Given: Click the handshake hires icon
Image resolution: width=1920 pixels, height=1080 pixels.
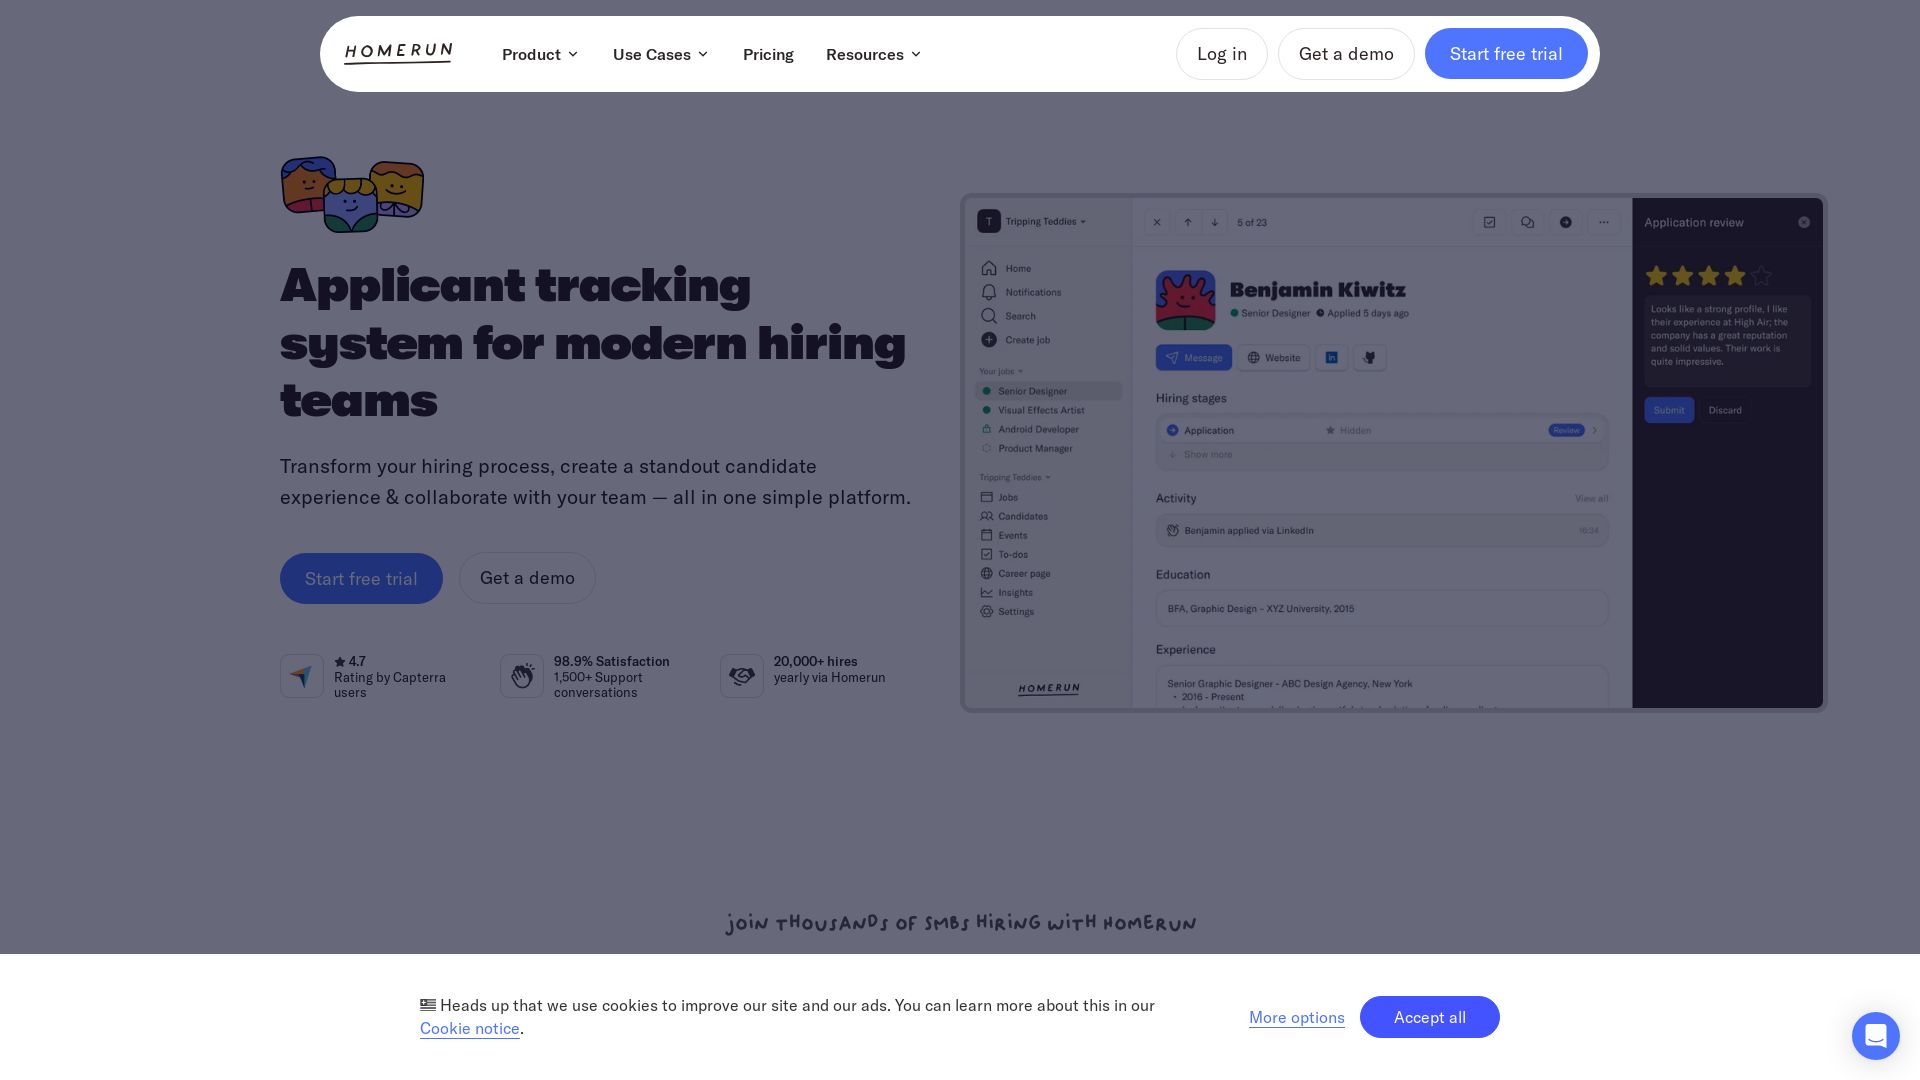Looking at the screenshot, I should coord(741,676).
